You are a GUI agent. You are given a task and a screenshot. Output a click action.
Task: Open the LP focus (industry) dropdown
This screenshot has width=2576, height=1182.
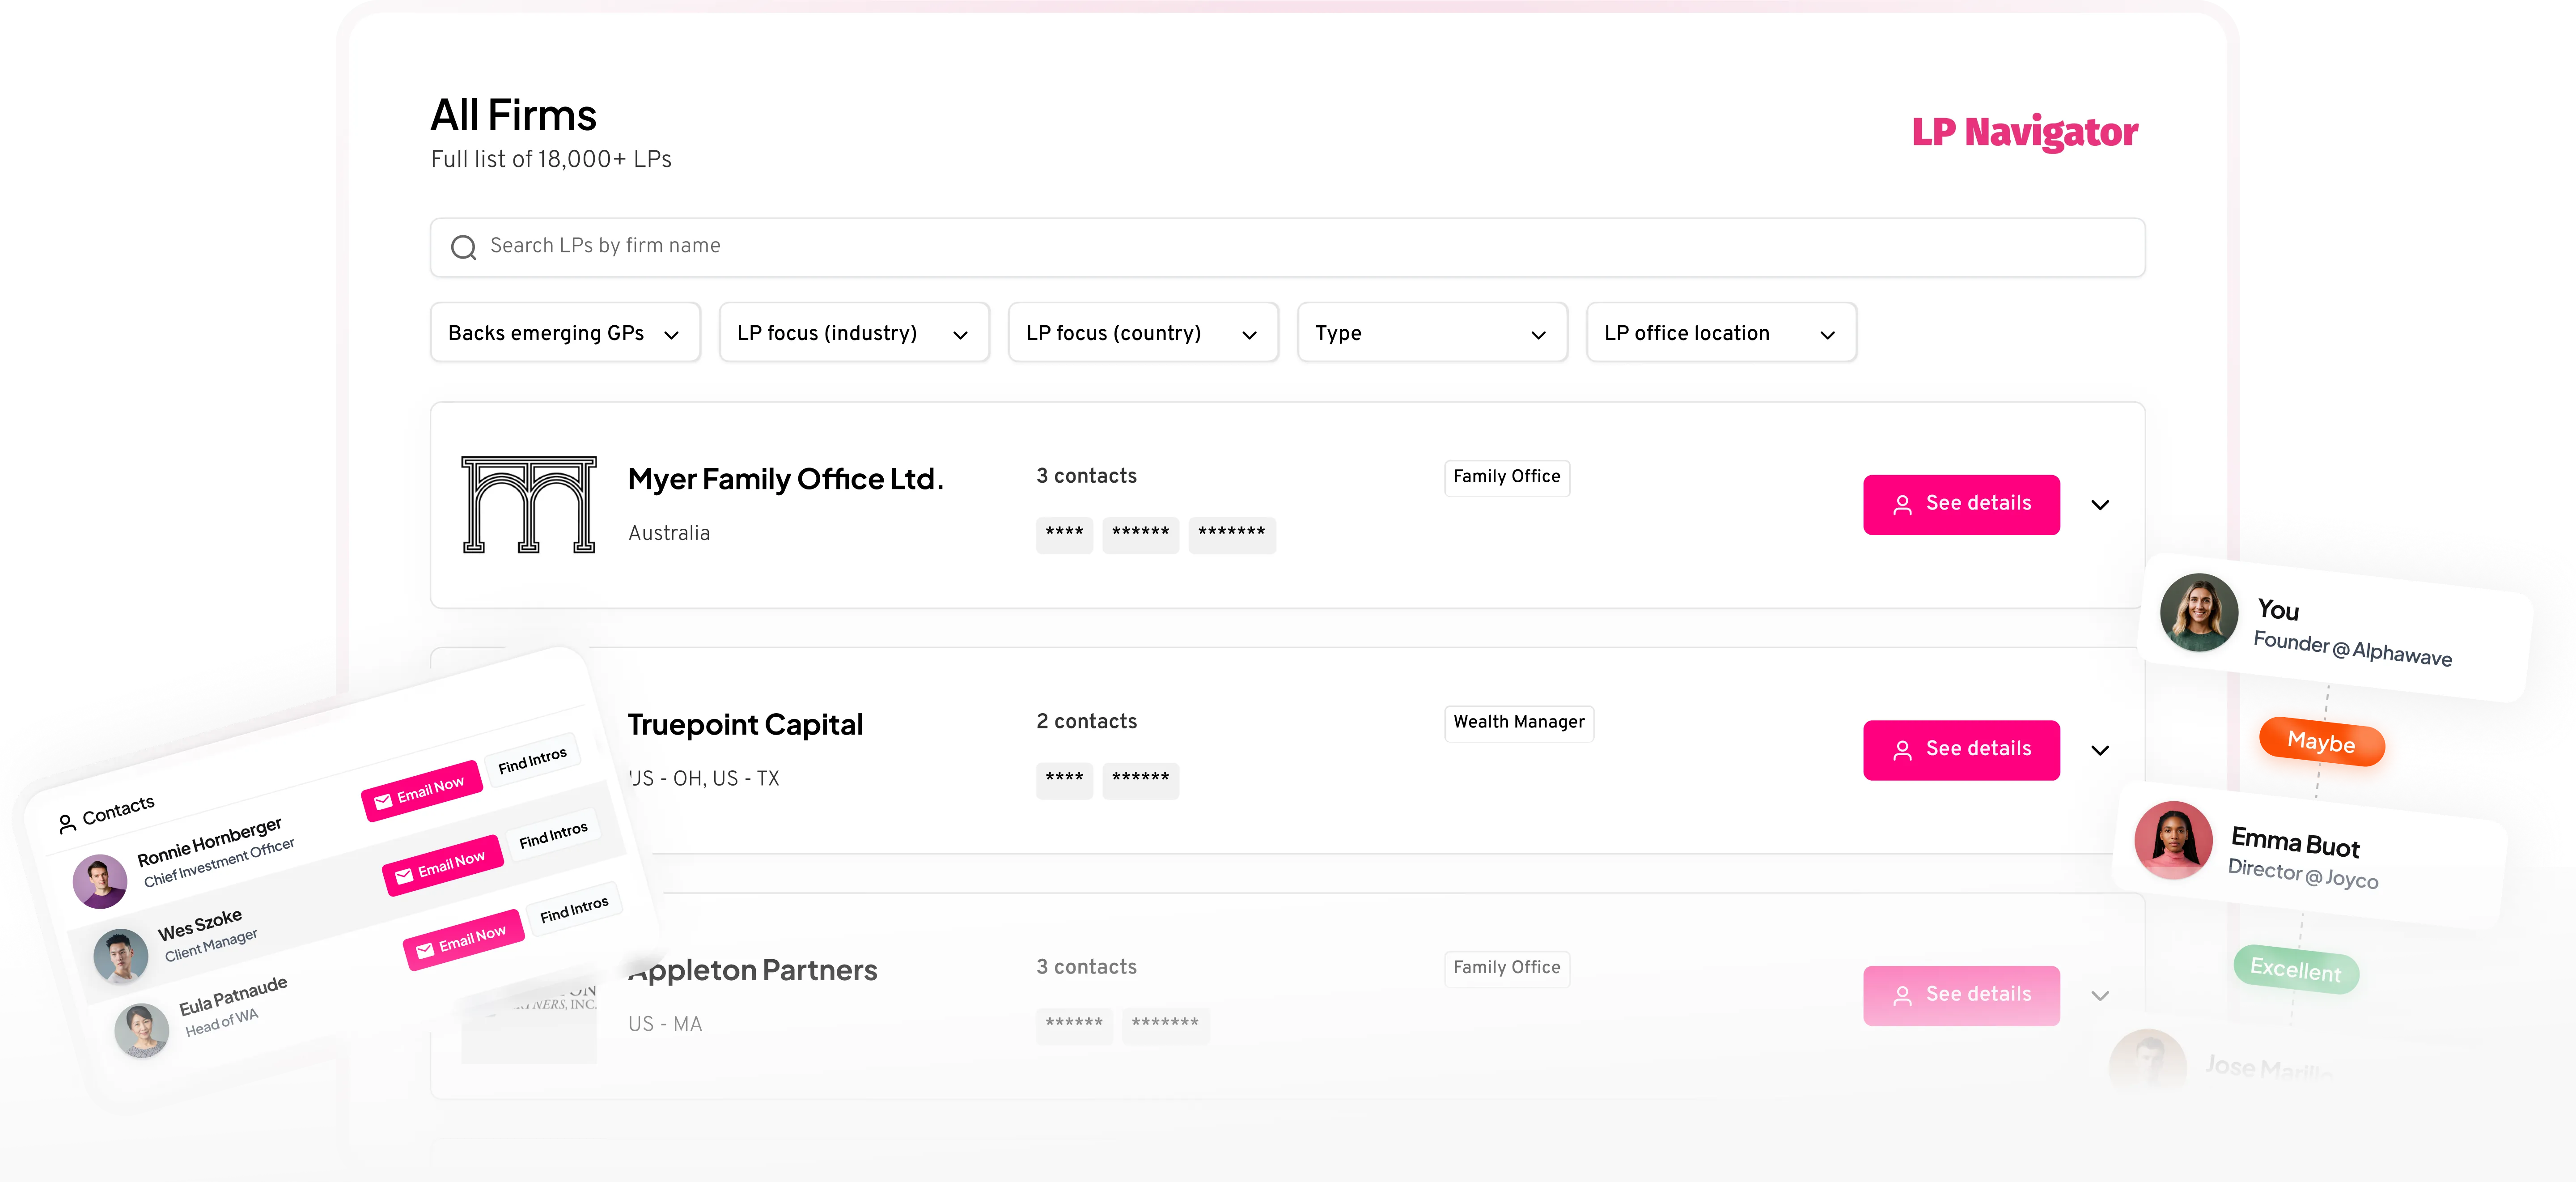coord(854,333)
